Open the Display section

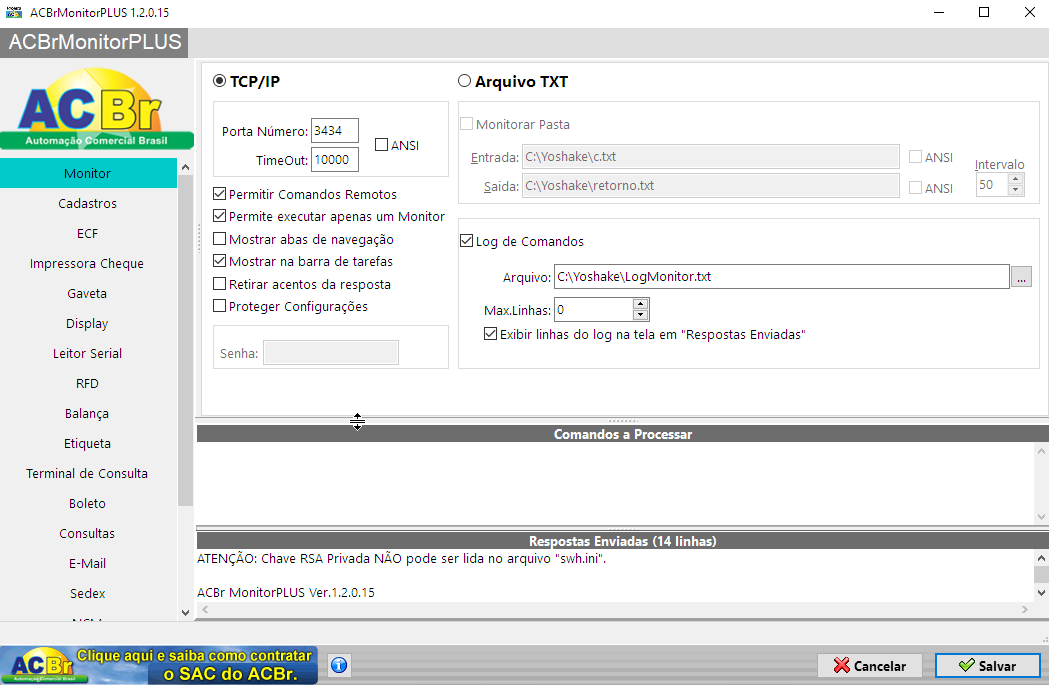[x=88, y=324]
